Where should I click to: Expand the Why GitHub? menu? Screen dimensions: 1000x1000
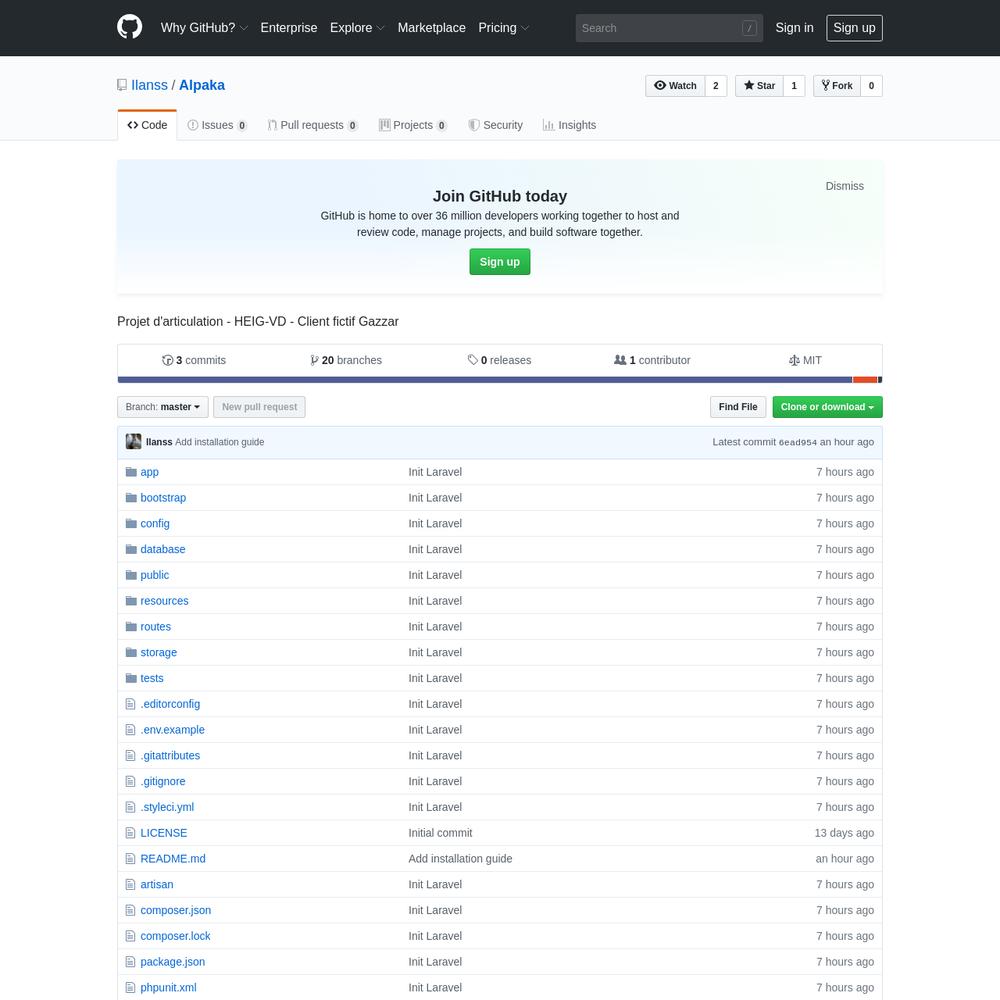204,27
